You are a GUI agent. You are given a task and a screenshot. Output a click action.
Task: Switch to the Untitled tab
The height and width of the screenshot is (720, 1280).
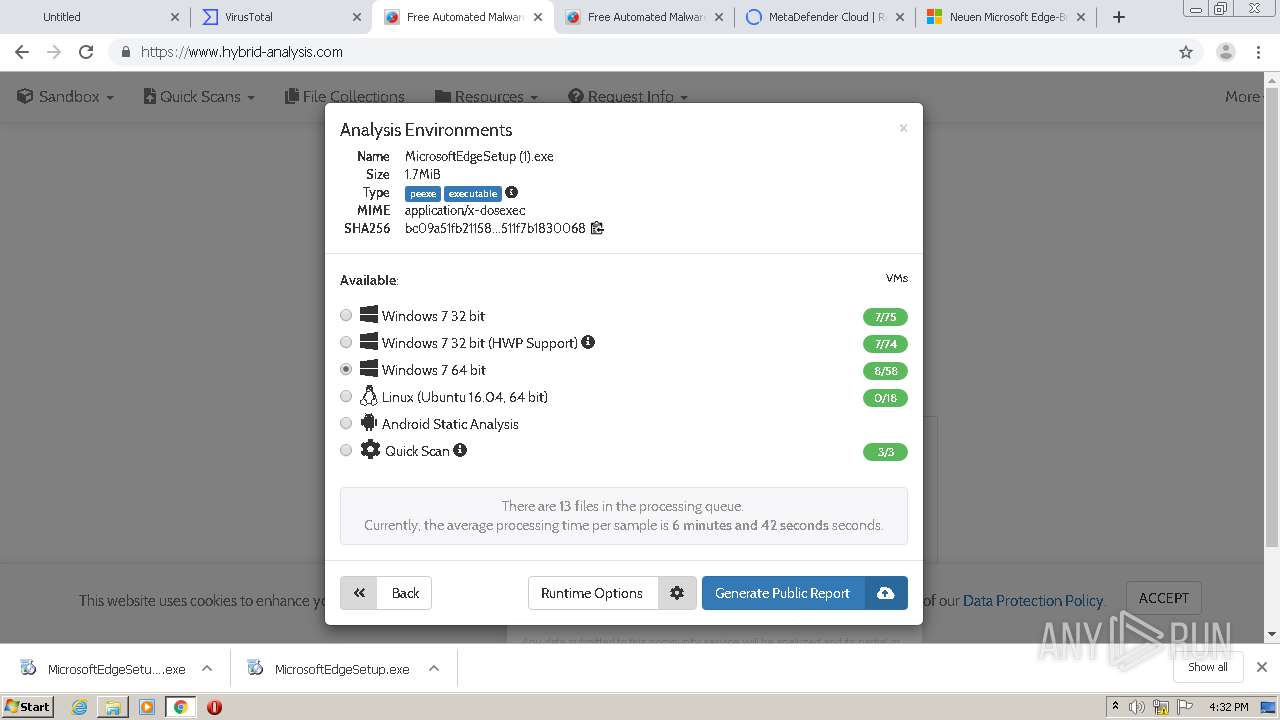[x=95, y=17]
